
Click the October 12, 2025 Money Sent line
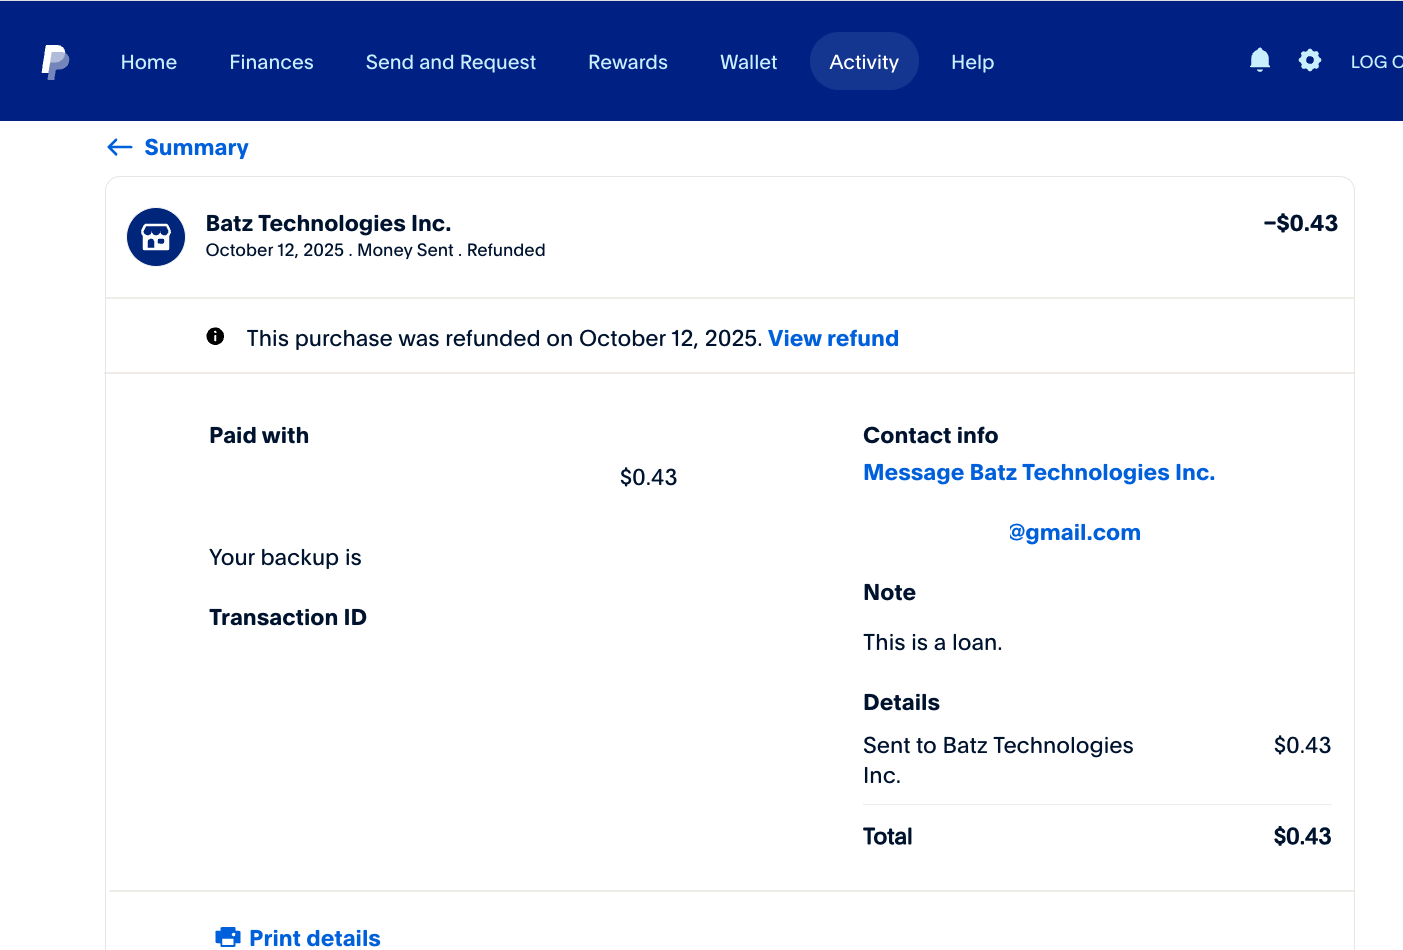click(x=375, y=250)
